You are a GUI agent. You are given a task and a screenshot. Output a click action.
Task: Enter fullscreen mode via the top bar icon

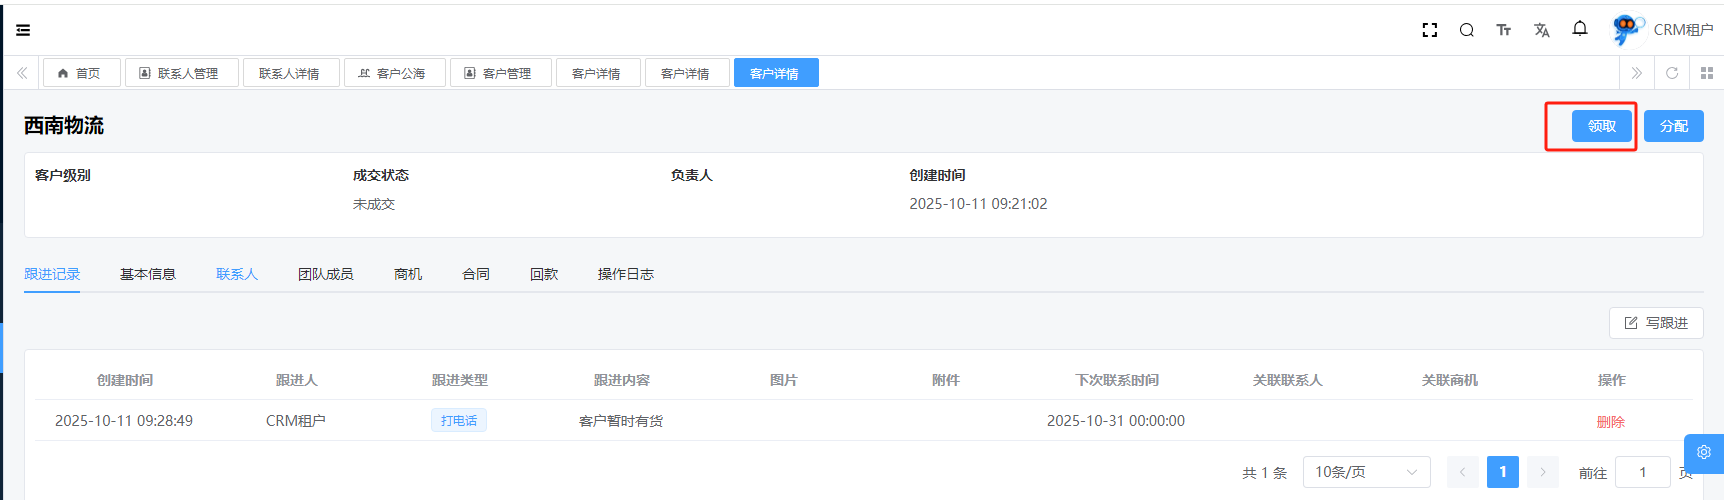pyautogui.click(x=1429, y=30)
